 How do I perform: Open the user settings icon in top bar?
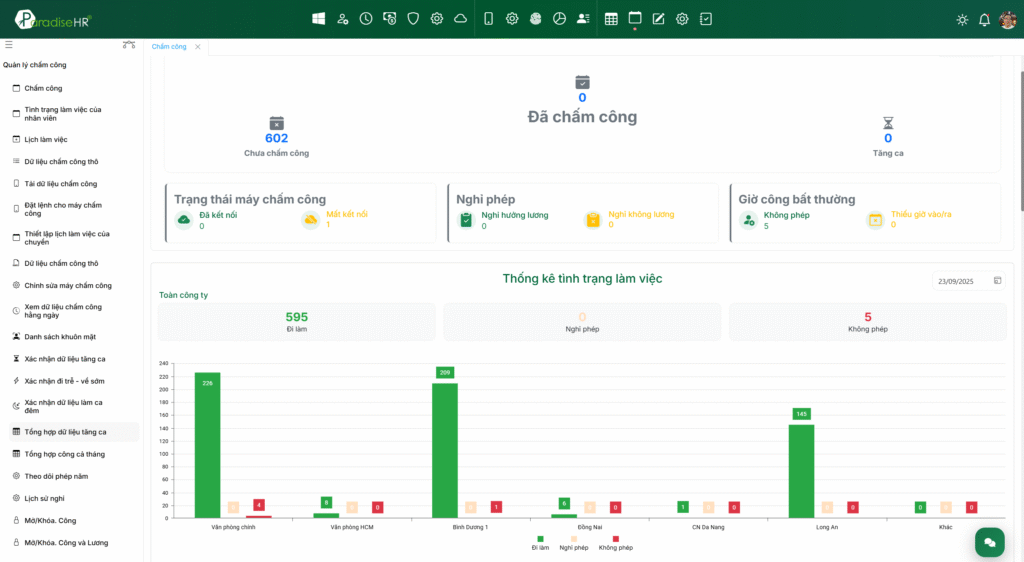click(x=342, y=19)
